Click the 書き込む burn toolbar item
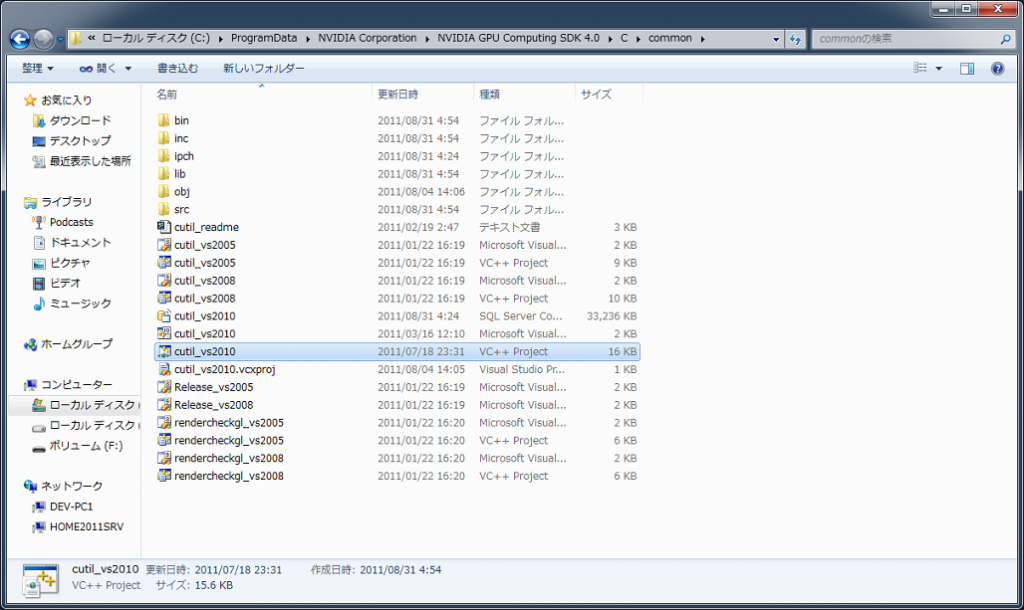 pyautogui.click(x=177, y=68)
